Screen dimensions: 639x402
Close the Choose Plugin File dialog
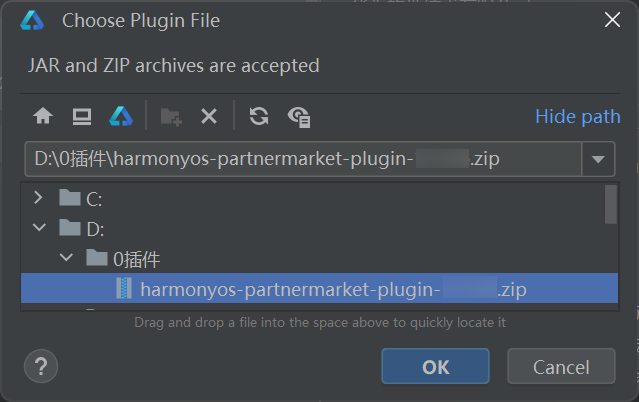(611, 20)
